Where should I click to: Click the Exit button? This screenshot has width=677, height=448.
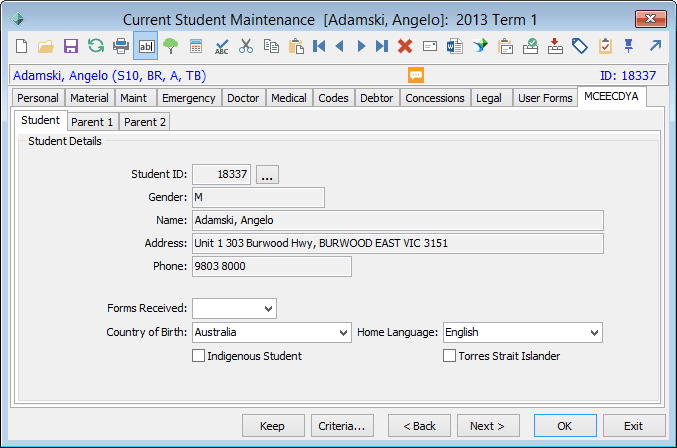[634, 426]
